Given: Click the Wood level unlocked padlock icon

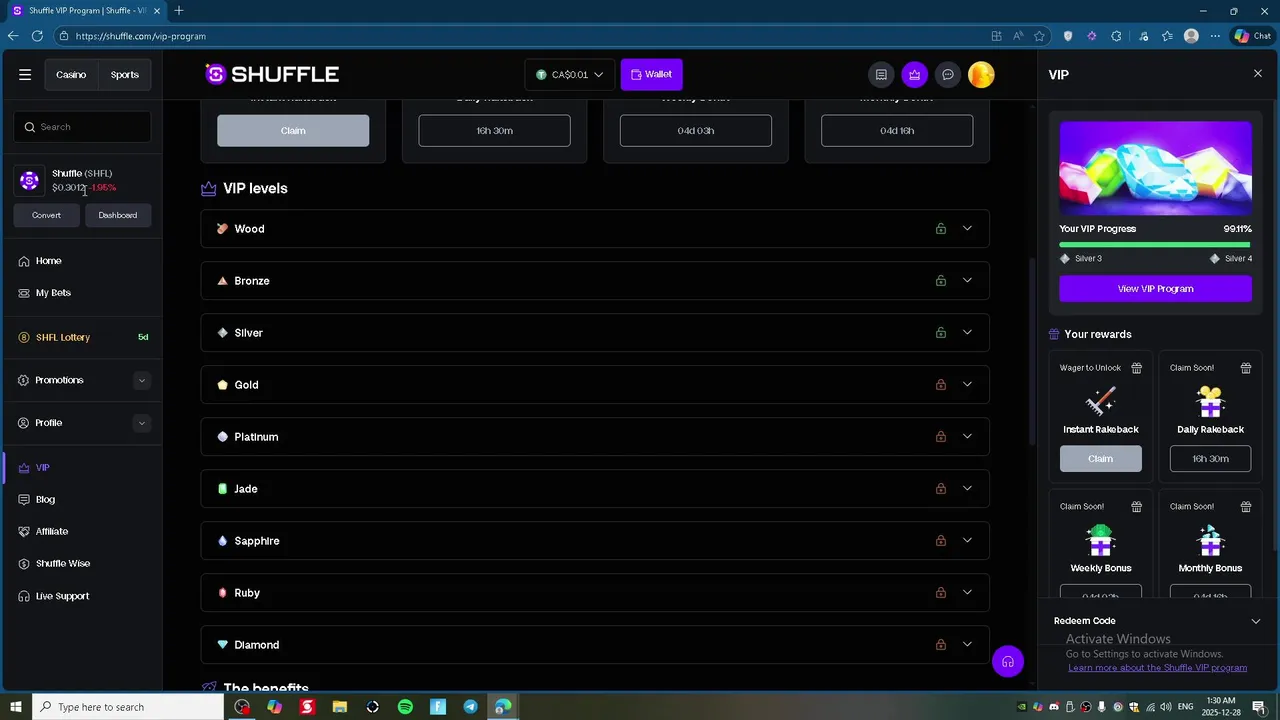Looking at the screenshot, I should pyautogui.click(x=941, y=229).
